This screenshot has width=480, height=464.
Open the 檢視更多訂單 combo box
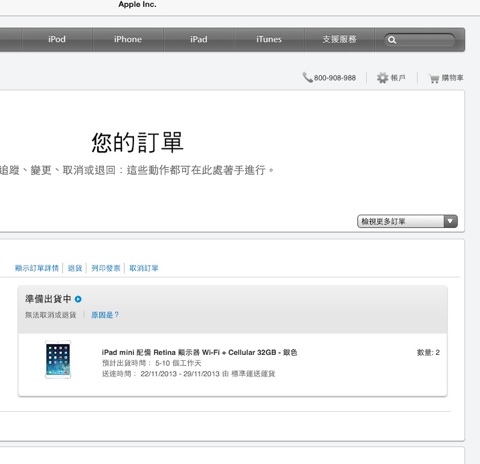tap(407, 221)
